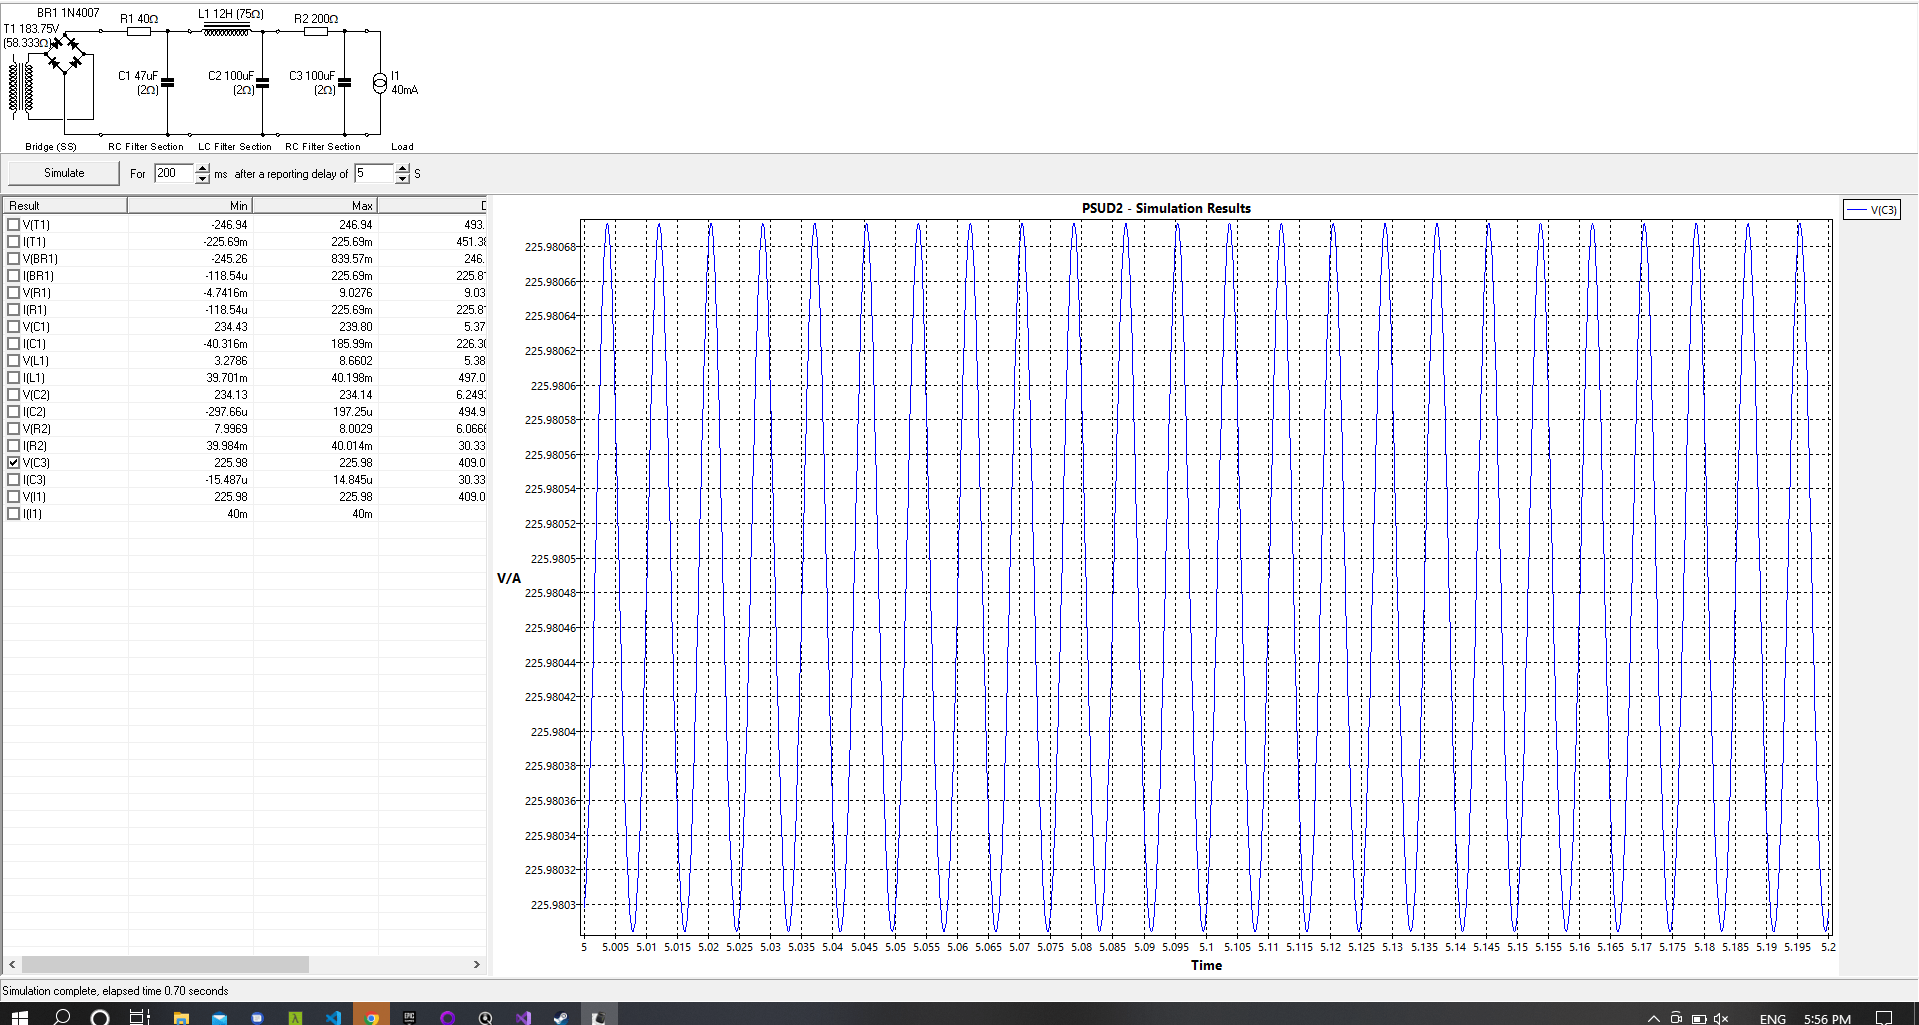Click the muted volume tray icon

point(1721,1018)
